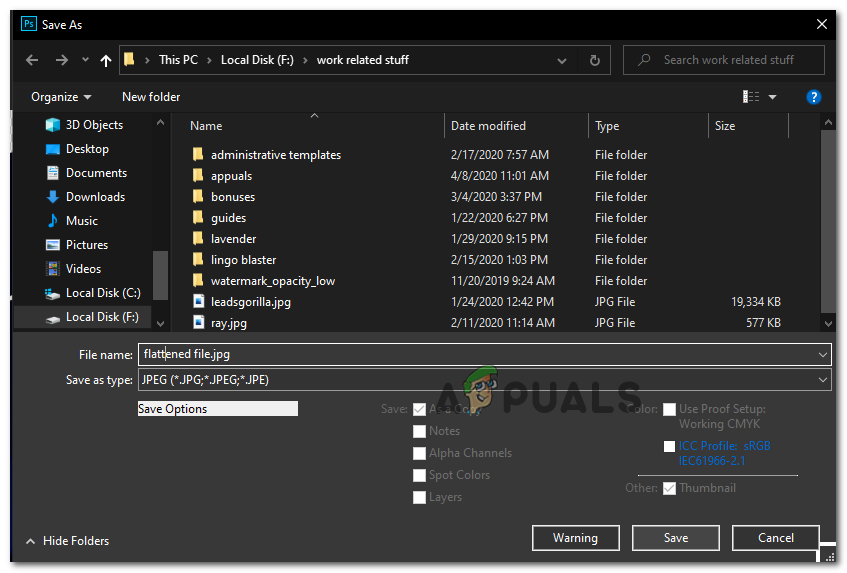This screenshot has width=847, height=573.
Task: Go up one folder level
Action: [106, 60]
